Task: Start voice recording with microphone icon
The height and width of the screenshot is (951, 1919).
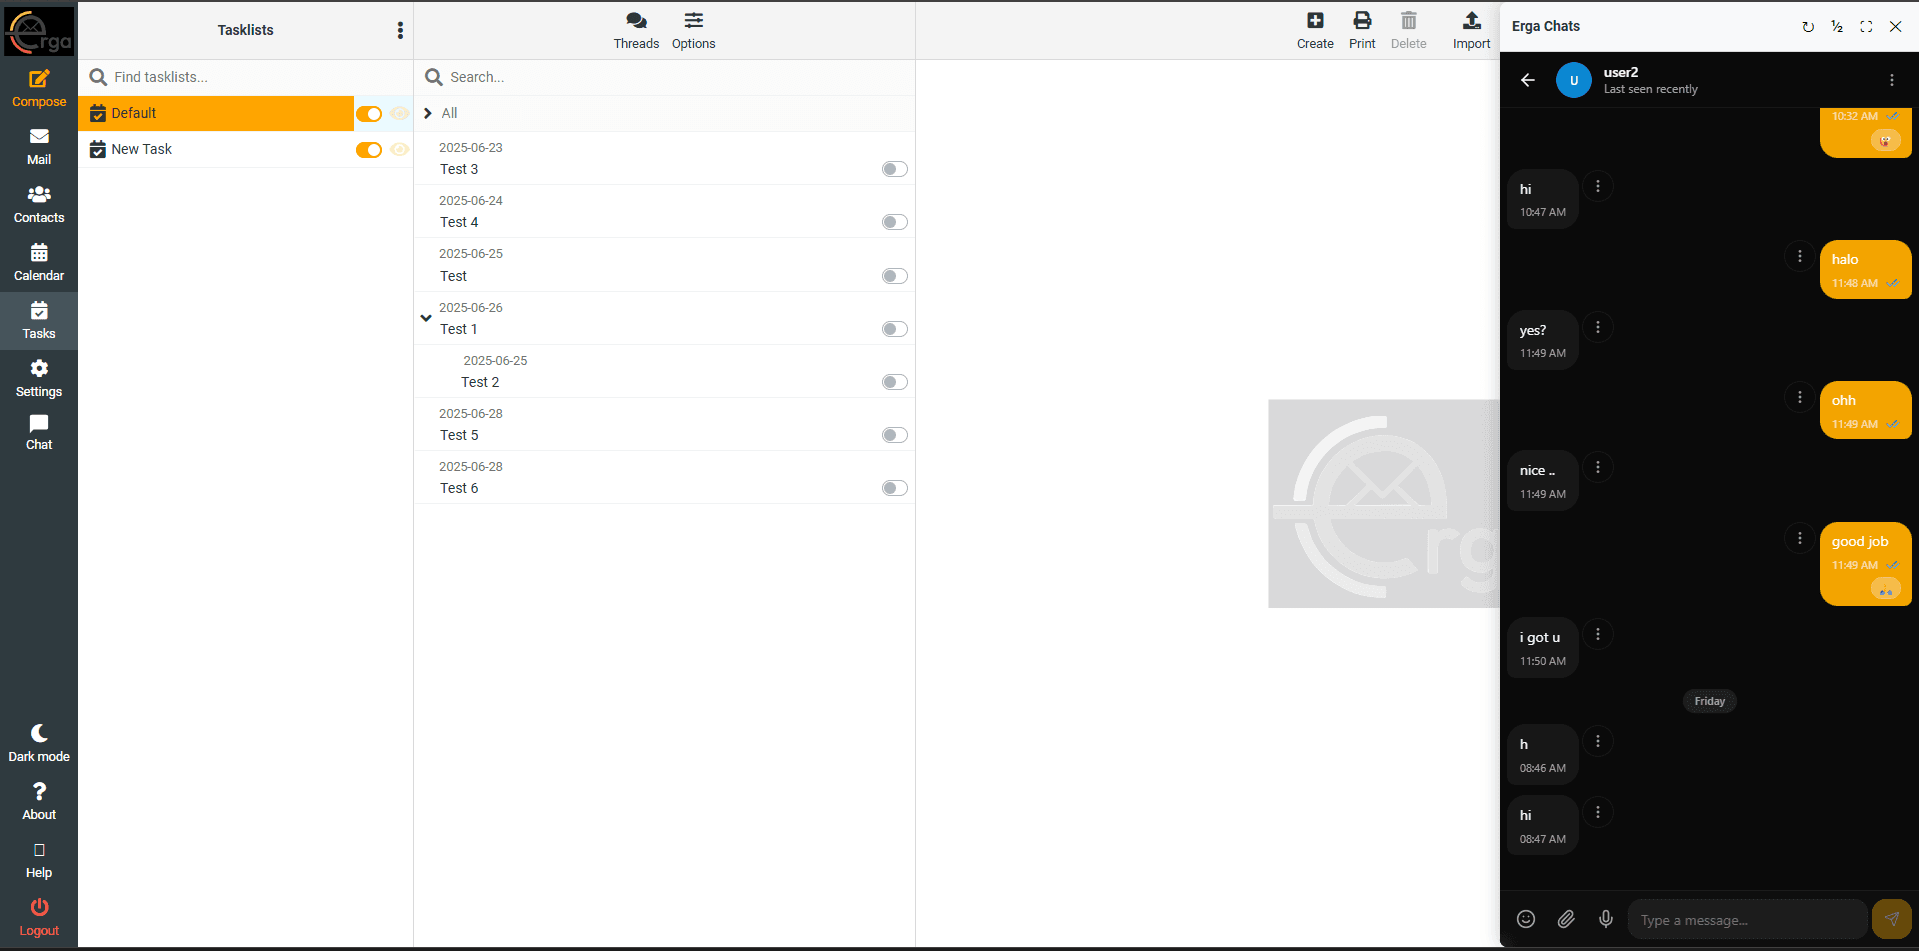Action: pos(1606,919)
